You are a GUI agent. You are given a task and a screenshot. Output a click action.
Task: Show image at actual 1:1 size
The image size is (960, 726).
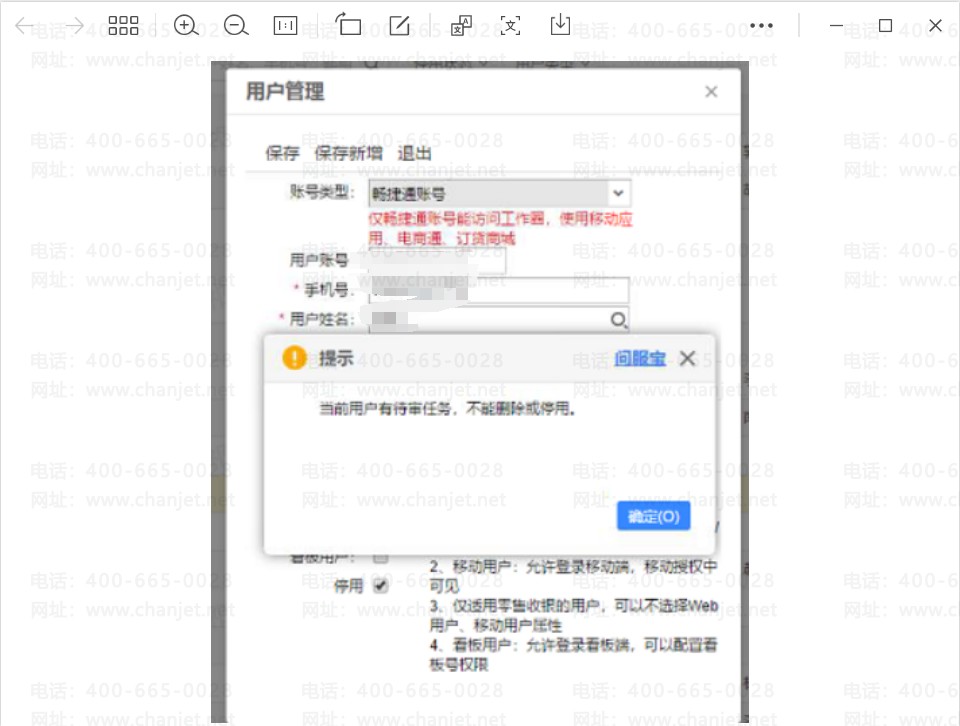[285, 26]
